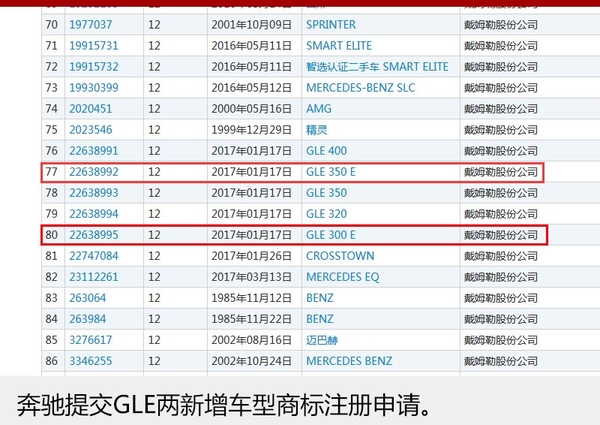600x425 pixels.
Task: Open registration number 22638991 link
Action: pos(94,151)
